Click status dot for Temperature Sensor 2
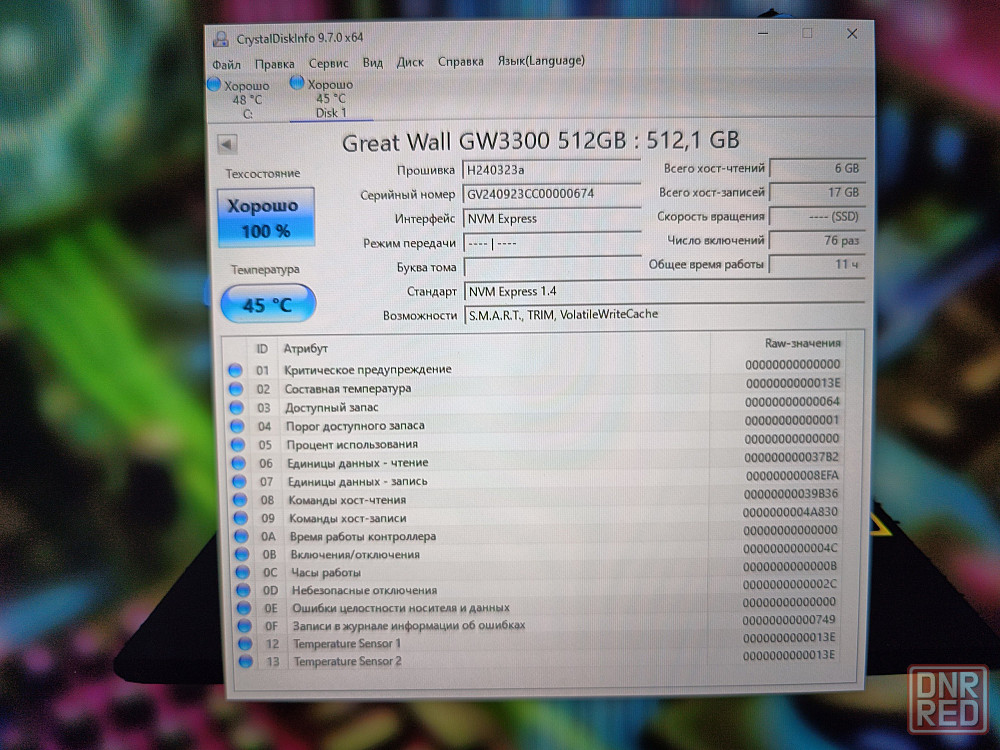Image resolution: width=1000 pixels, height=750 pixels. click(x=246, y=661)
